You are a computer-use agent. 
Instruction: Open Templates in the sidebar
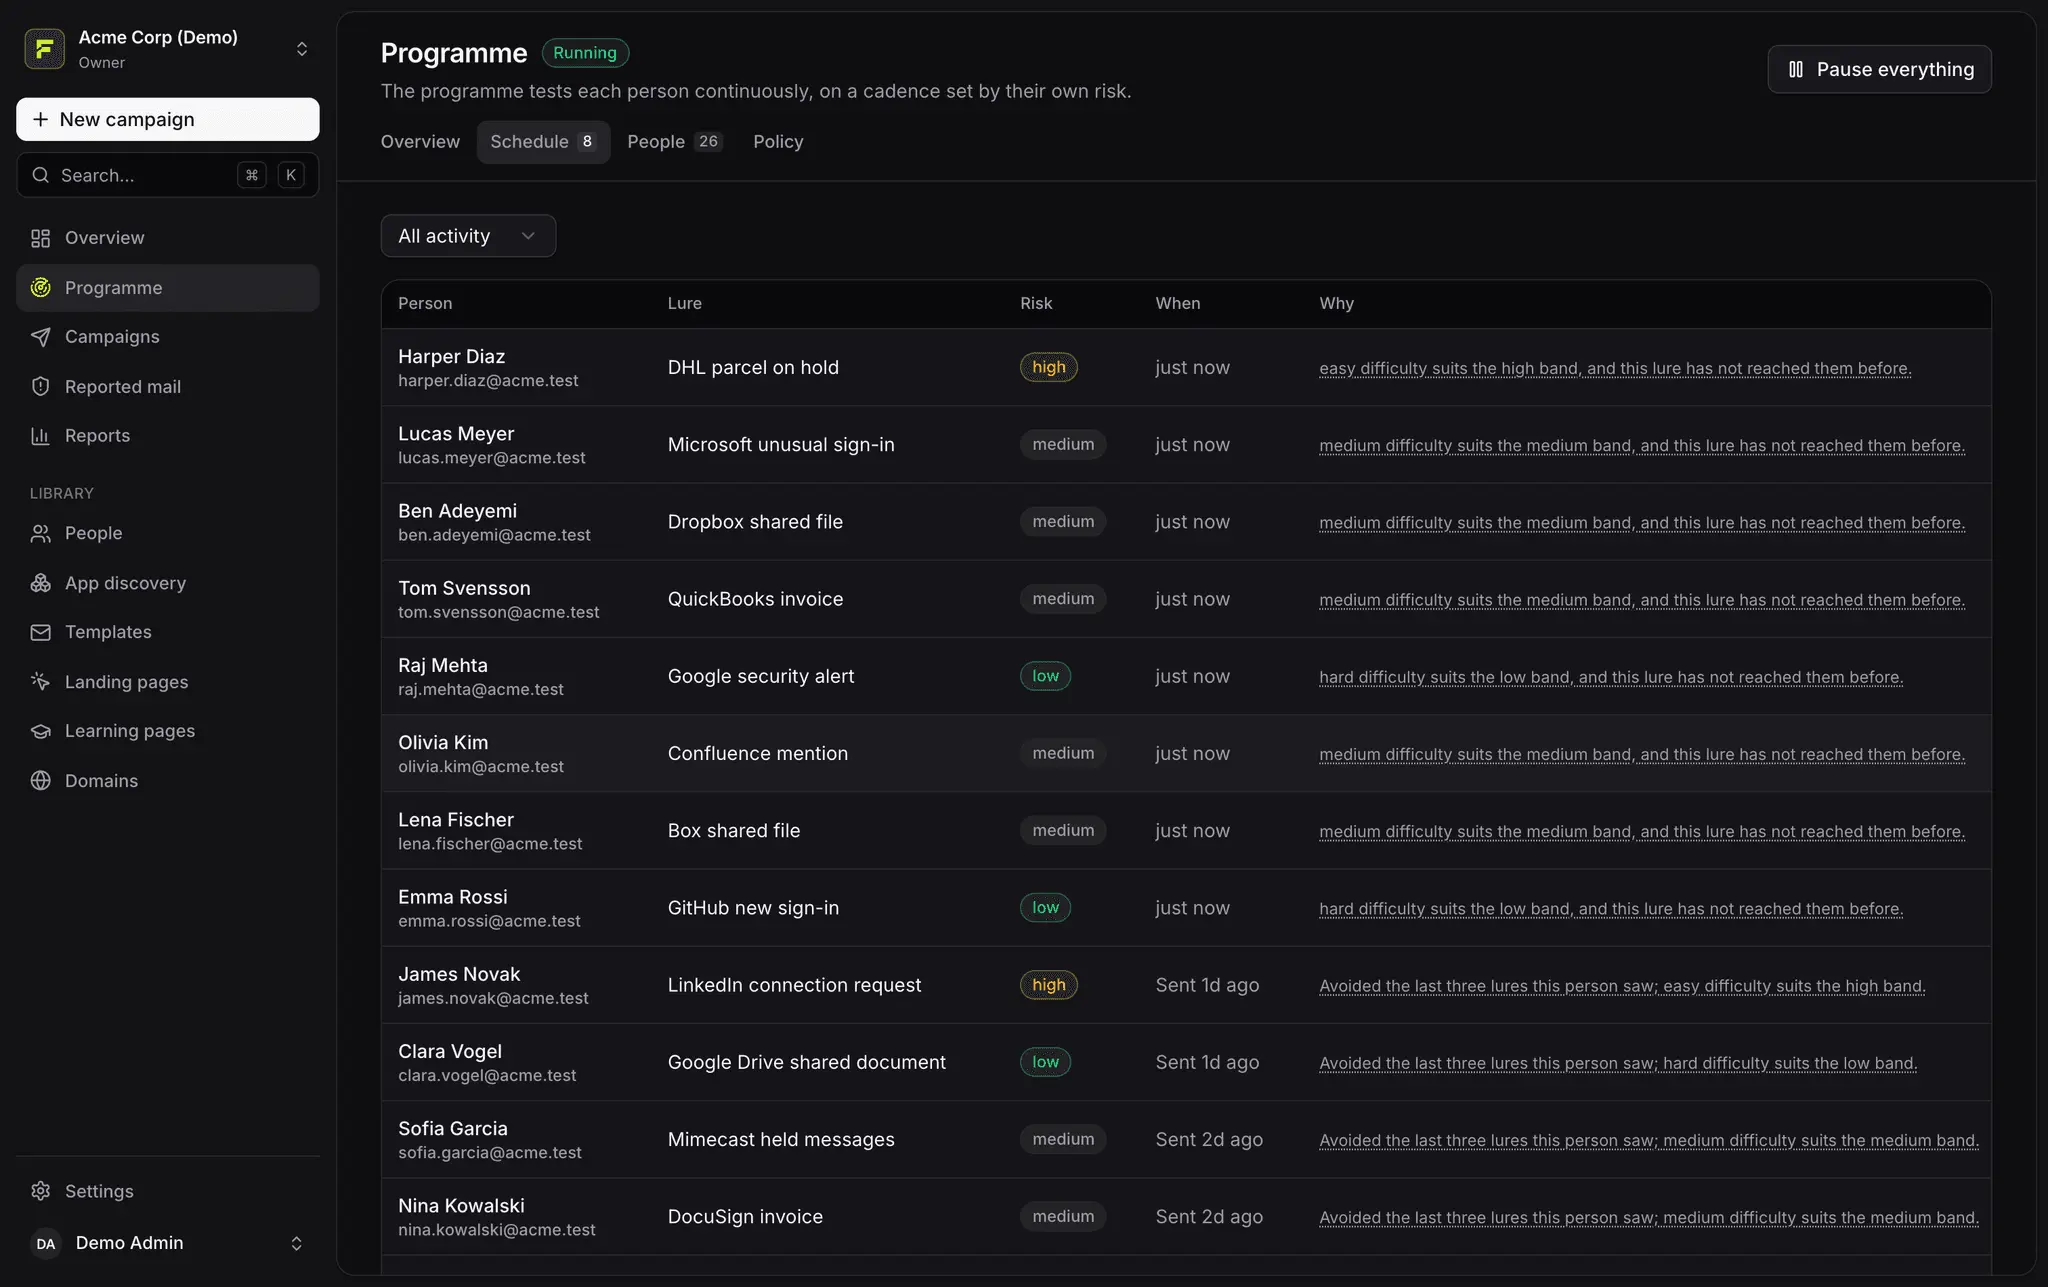coord(168,632)
